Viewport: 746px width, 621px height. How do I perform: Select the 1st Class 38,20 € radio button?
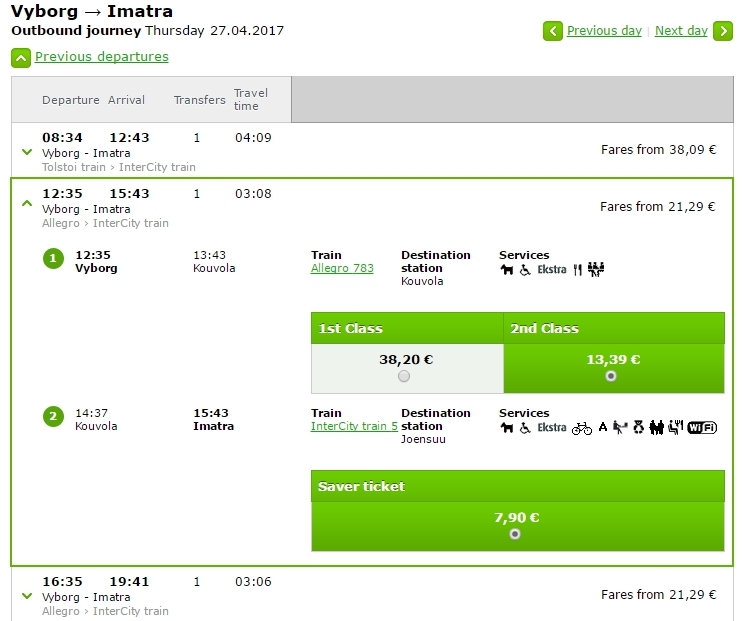[x=404, y=376]
